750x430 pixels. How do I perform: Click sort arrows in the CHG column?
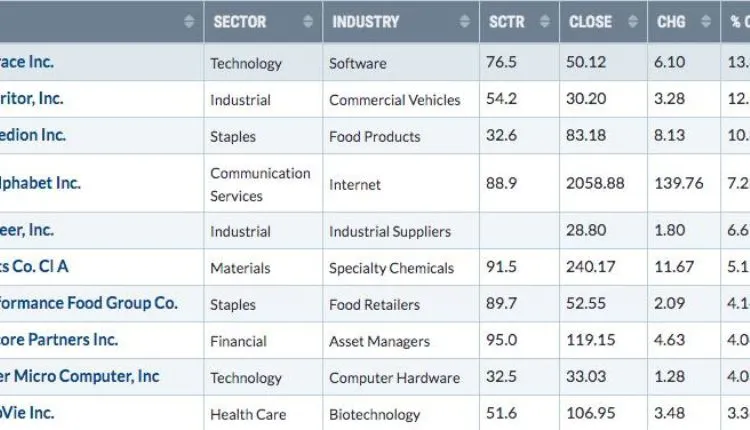point(706,21)
